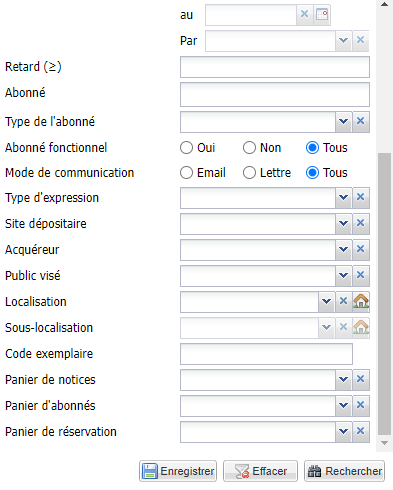The image size is (393, 490).
Task: Focus the Code exemplaire input field
Action: click(266, 354)
